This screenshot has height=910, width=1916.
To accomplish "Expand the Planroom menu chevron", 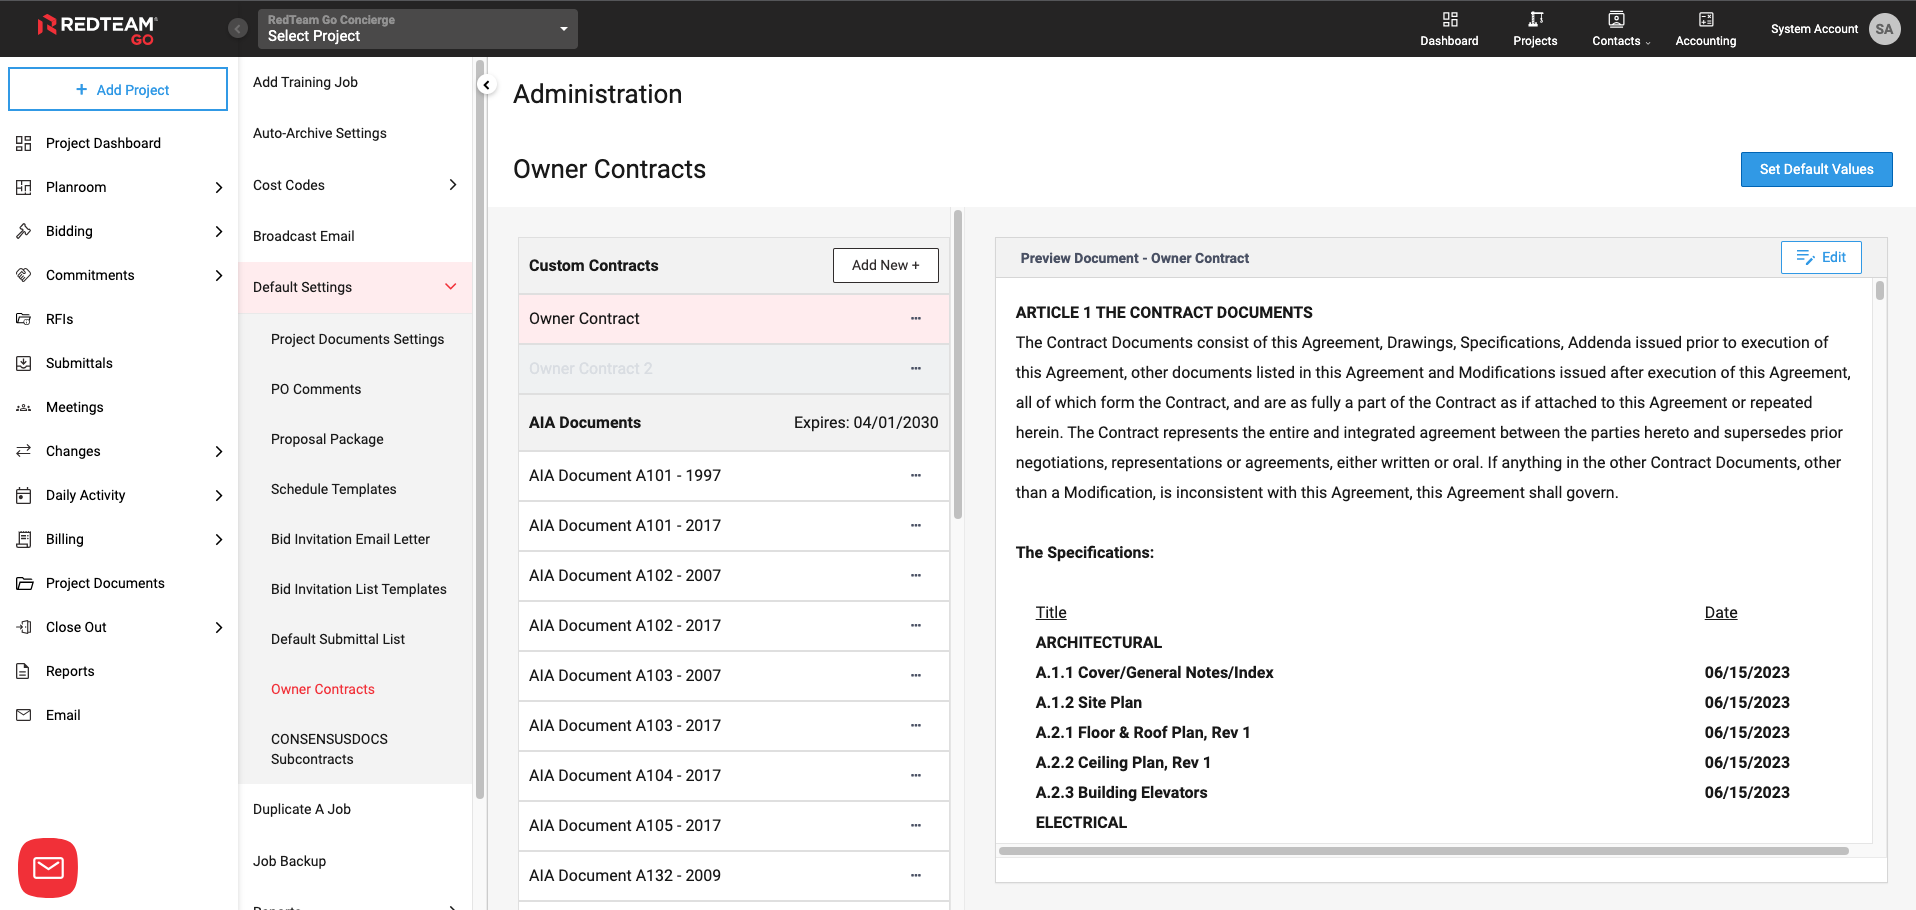I will [x=219, y=187].
